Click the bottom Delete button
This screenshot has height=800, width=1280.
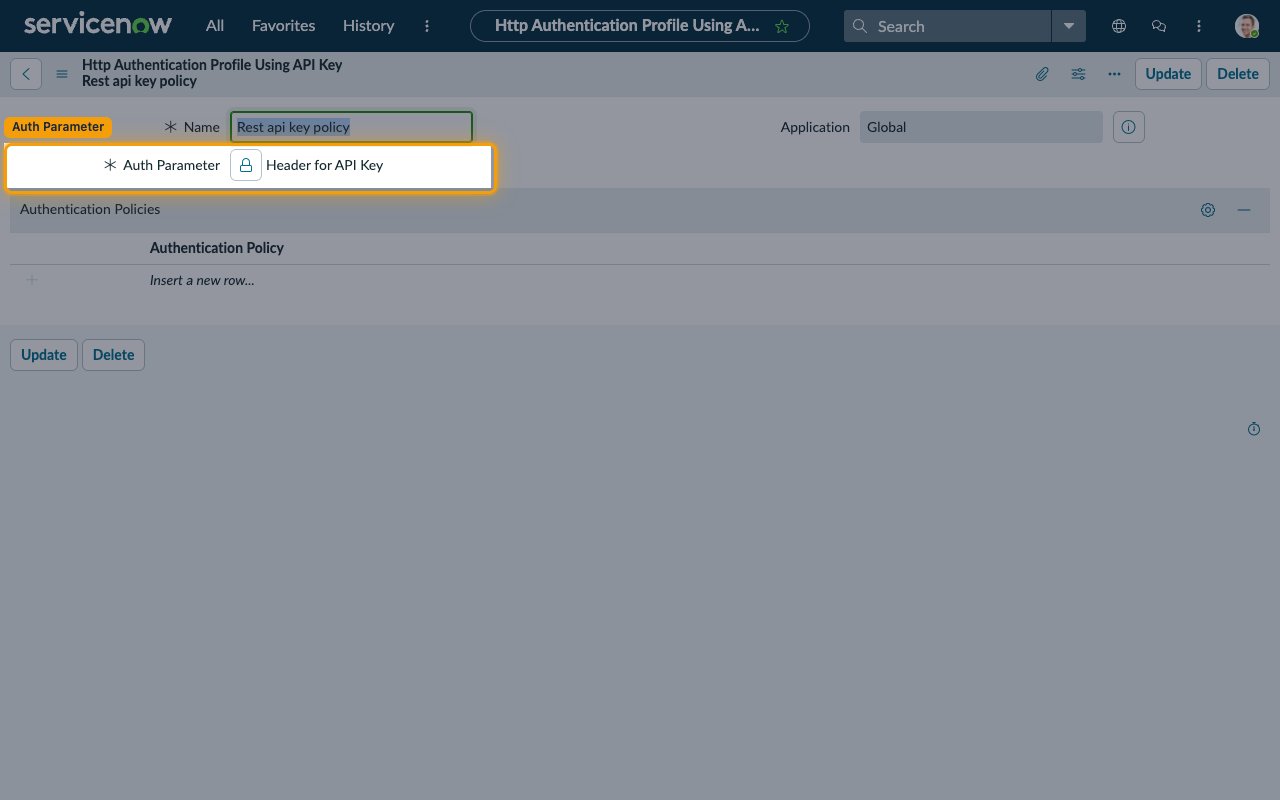point(114,355)
